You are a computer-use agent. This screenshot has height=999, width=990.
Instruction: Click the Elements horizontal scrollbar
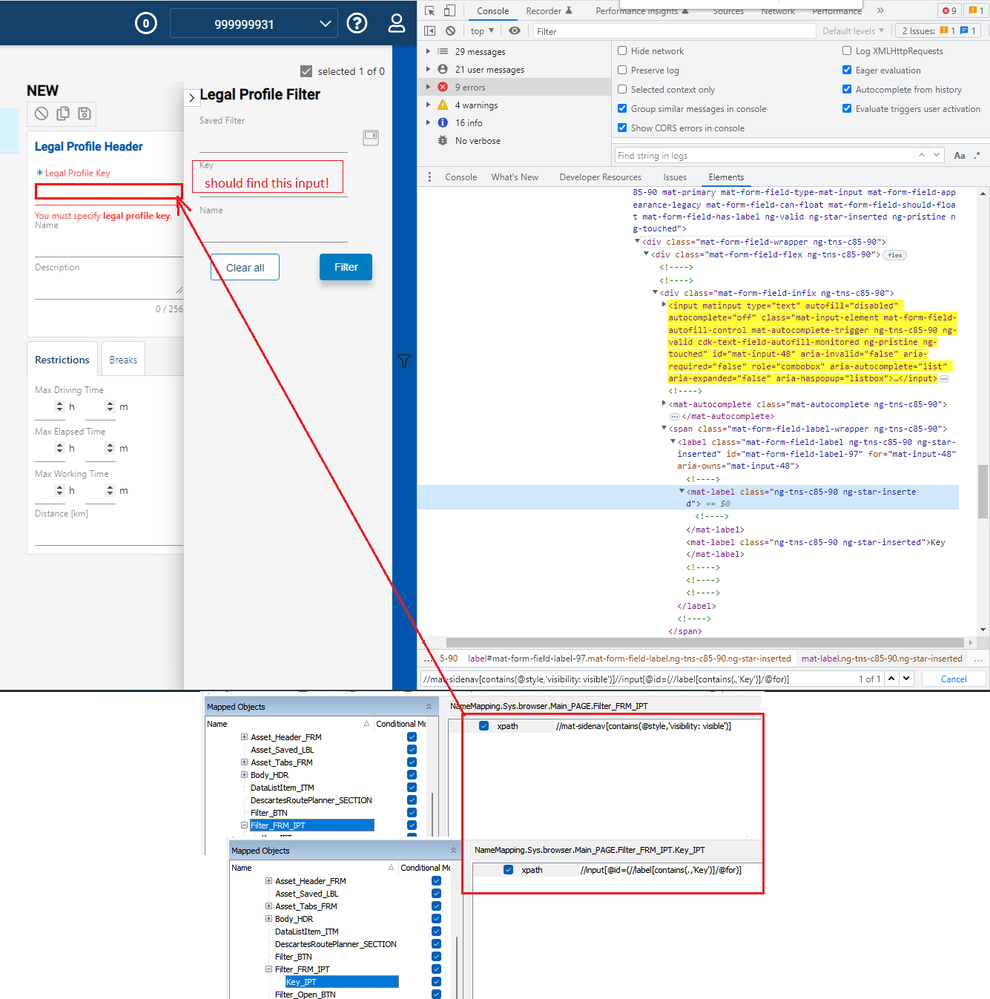tap(705, 642)
